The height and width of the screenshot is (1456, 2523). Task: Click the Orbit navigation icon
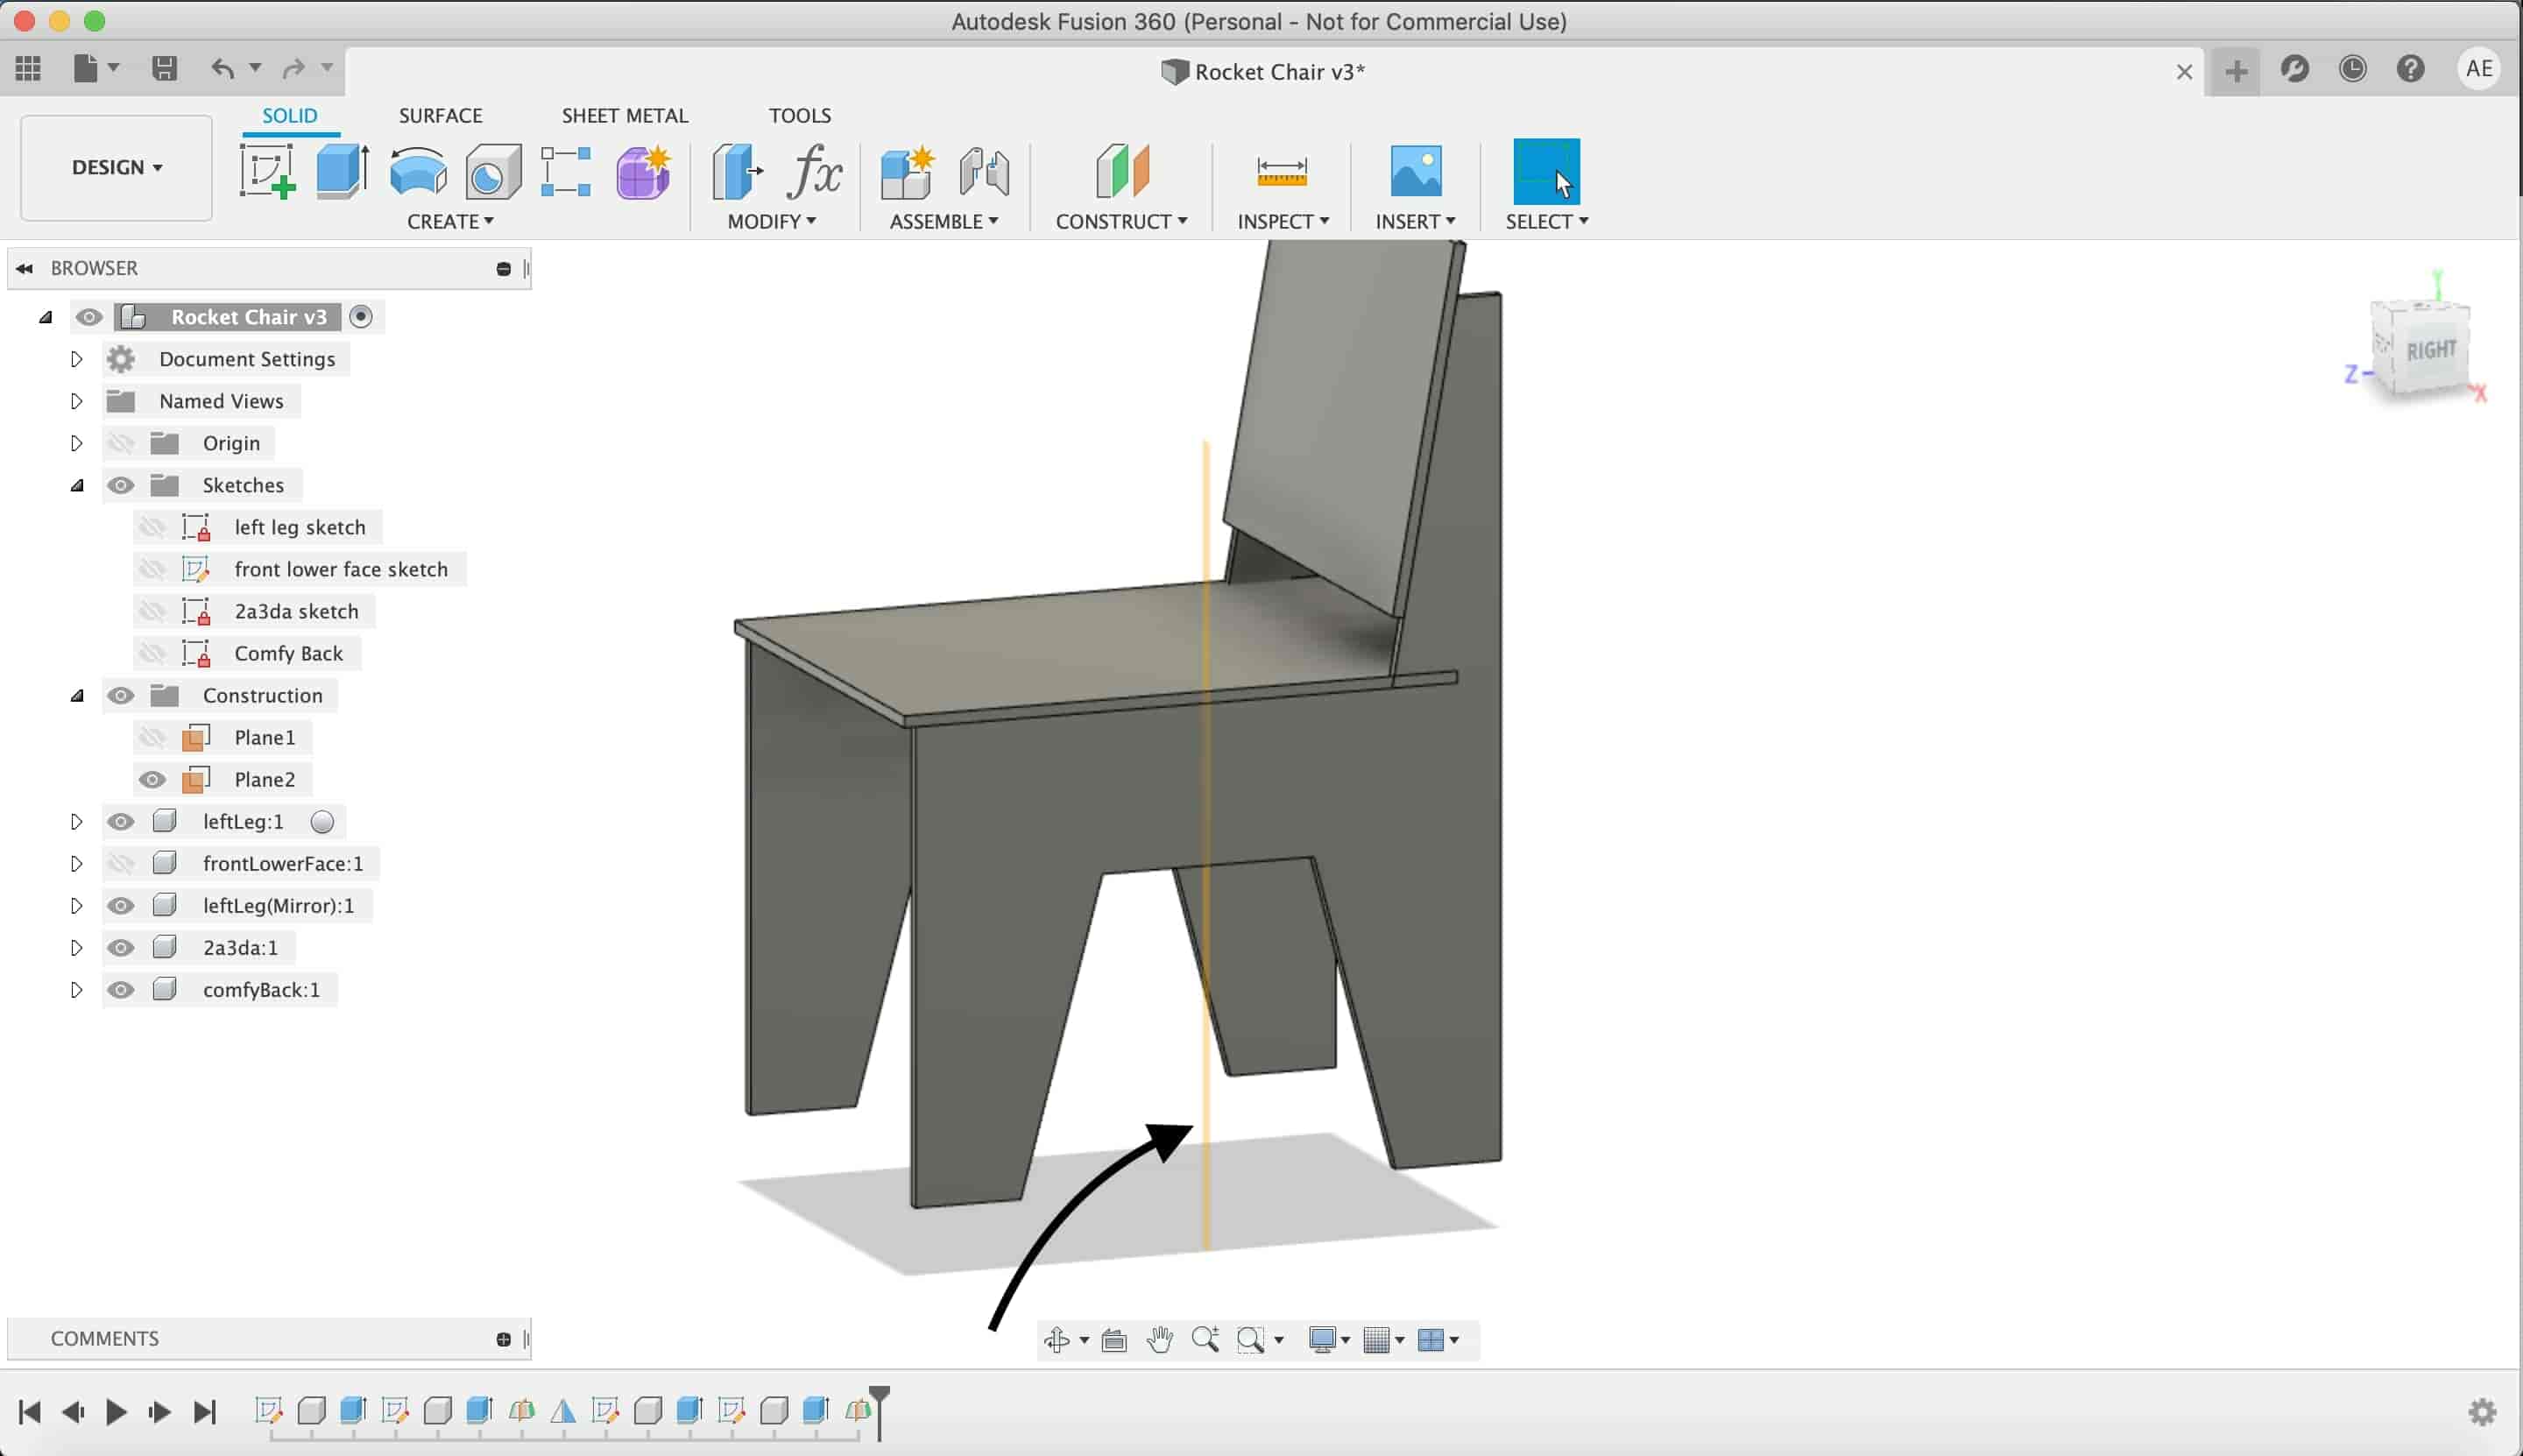1057,1339
